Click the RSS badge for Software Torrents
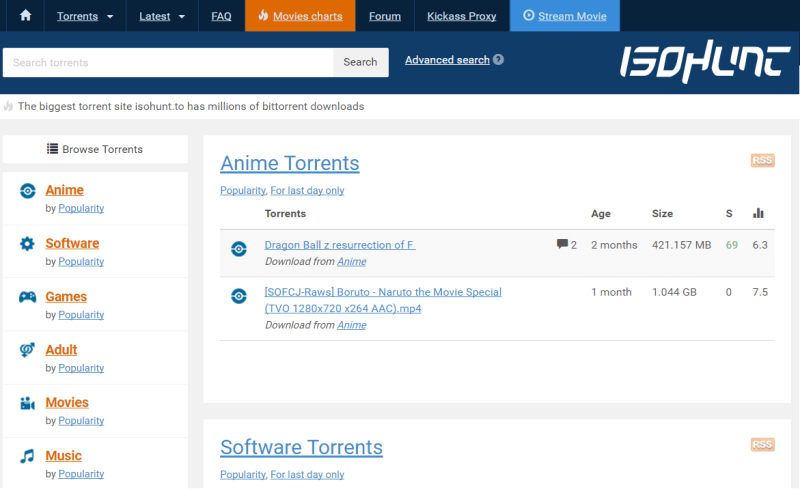 point(763,445)
